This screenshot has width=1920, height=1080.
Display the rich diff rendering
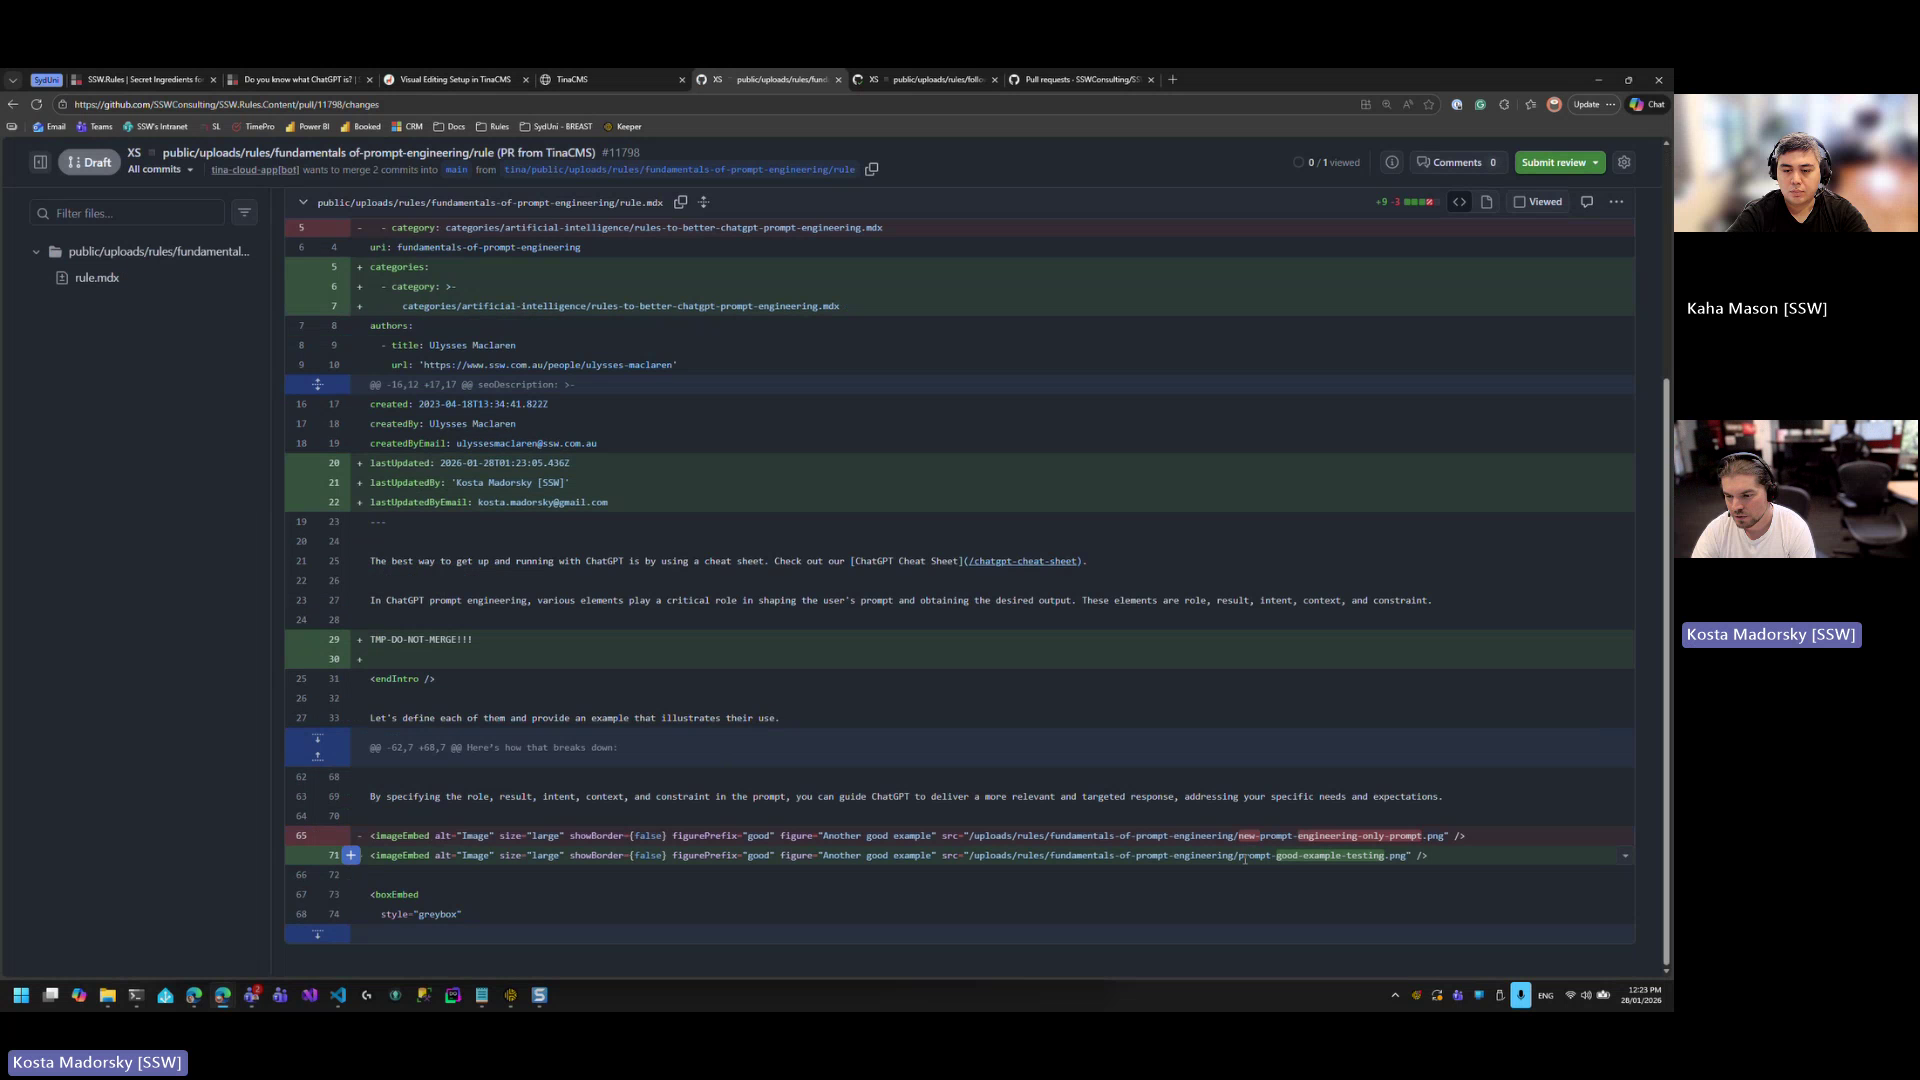coord(1486,202)
